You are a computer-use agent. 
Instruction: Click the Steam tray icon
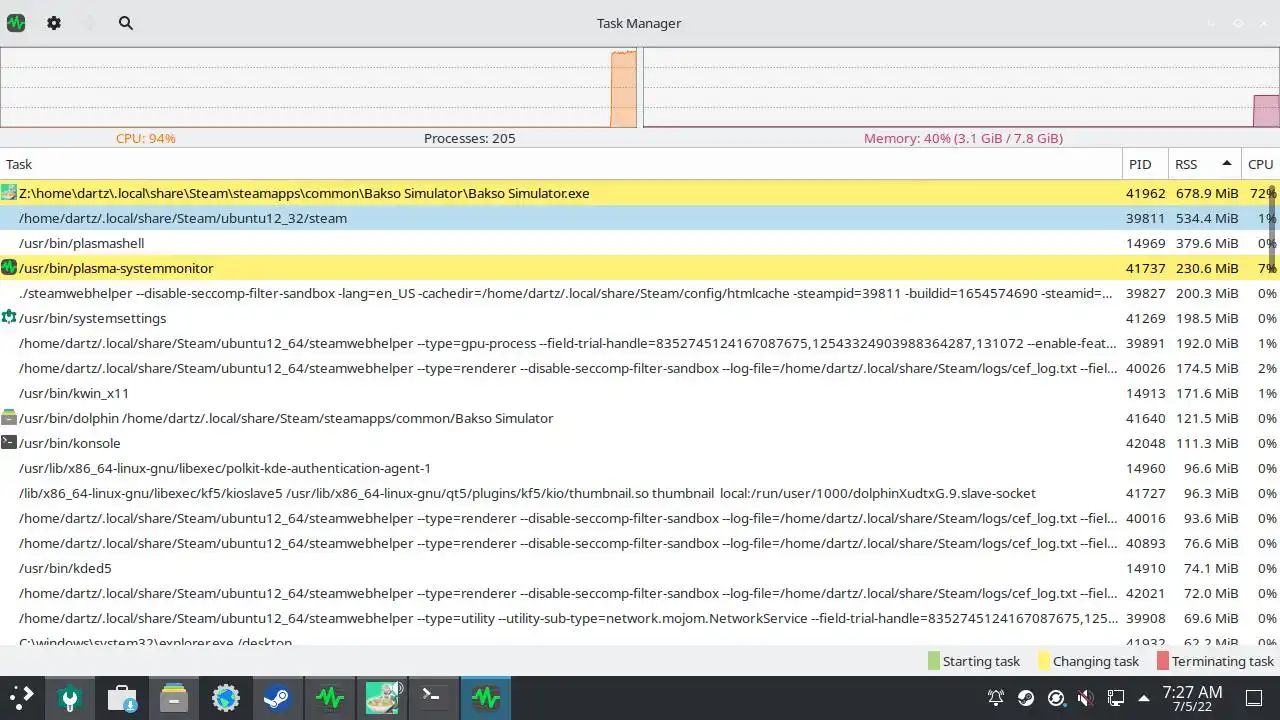coord(1026,698)
